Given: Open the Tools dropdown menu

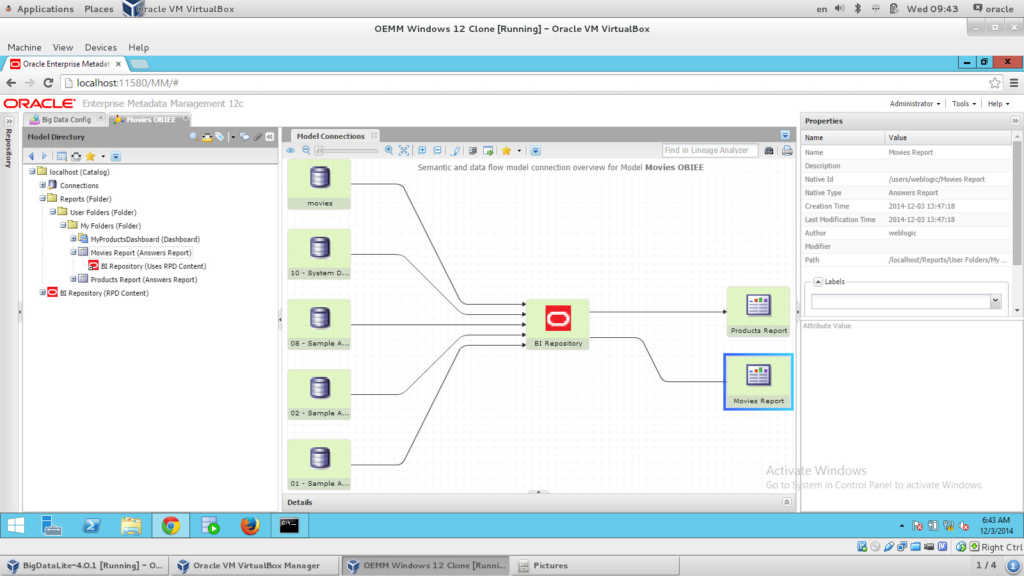Looking at the screenshot, I should point(964,104).
